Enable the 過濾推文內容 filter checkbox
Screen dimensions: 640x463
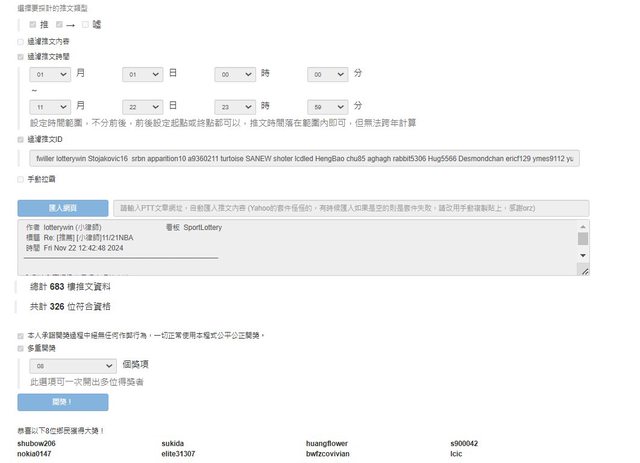pyautogui.click(x=21, y=42)
